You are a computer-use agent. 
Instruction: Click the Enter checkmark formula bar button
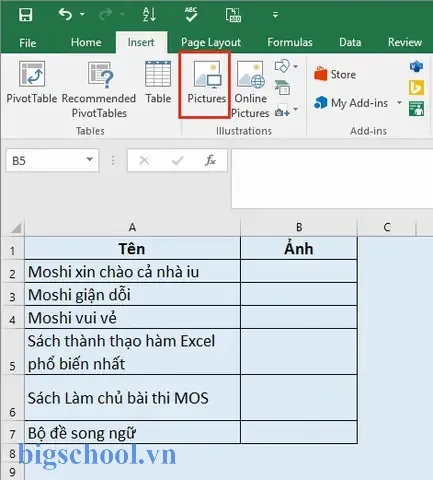pos(177,161)
